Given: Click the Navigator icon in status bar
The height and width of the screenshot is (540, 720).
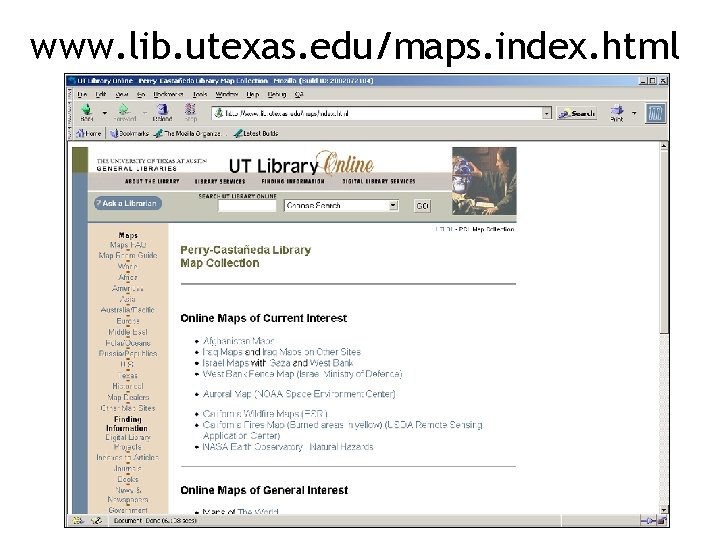Looking at the screenshot, I should click(x=78, y=521).
